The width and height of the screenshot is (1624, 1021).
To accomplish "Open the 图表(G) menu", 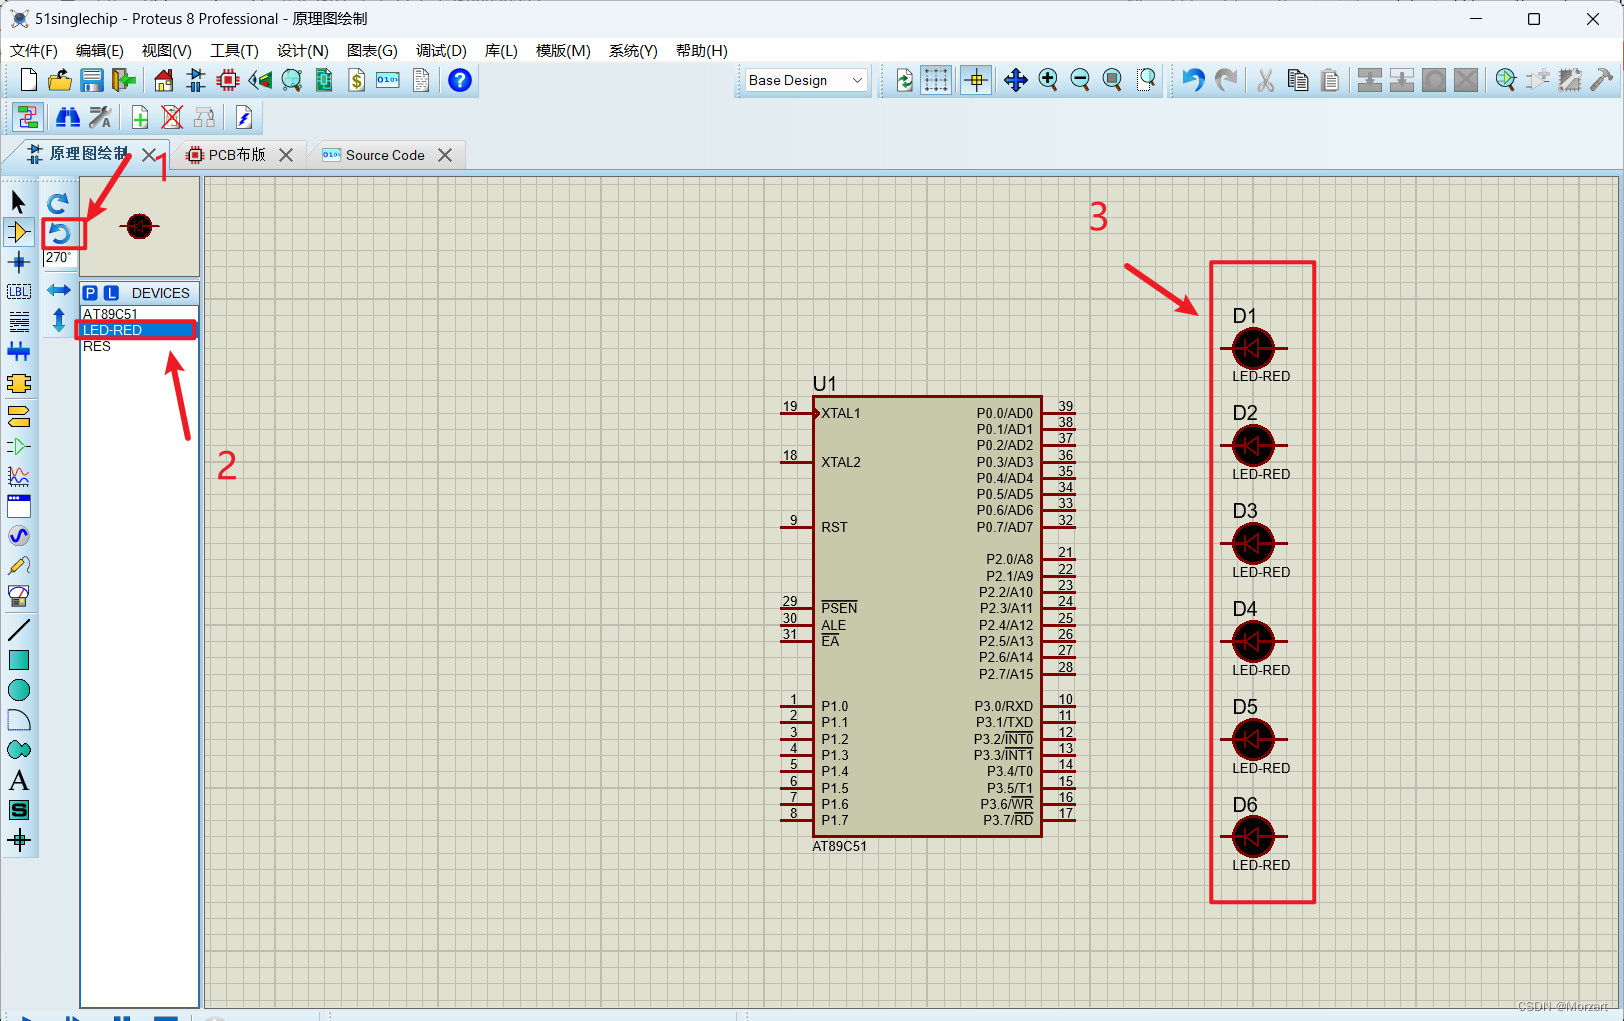I will (372, 50).
